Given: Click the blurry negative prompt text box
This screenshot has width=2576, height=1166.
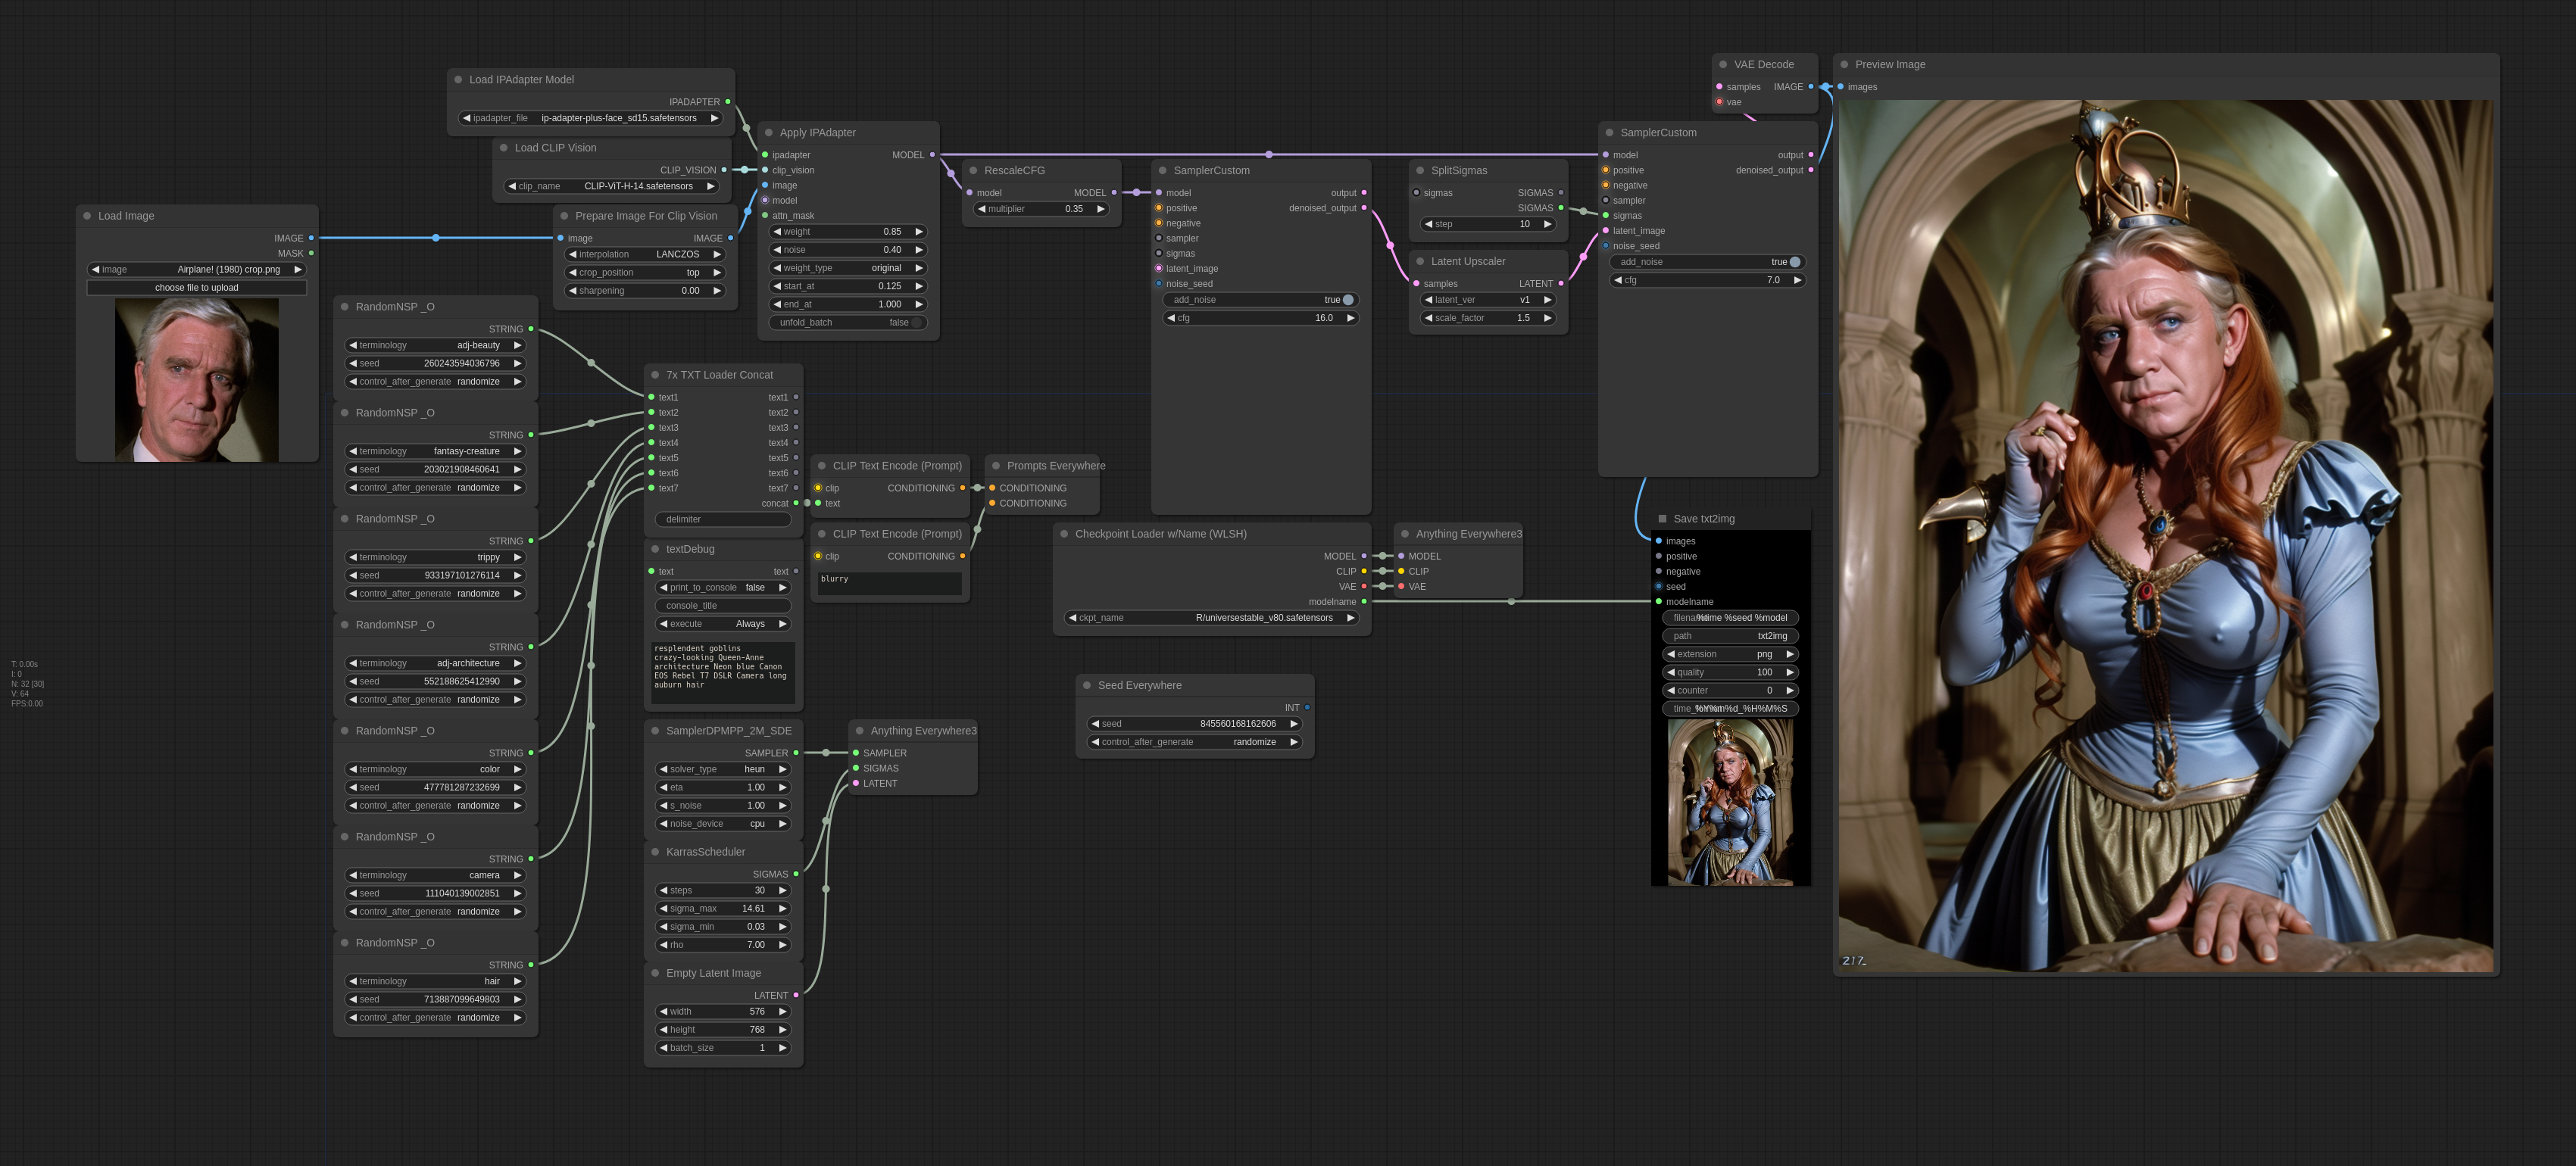Looking at the screenshot, I should (890, 584).
